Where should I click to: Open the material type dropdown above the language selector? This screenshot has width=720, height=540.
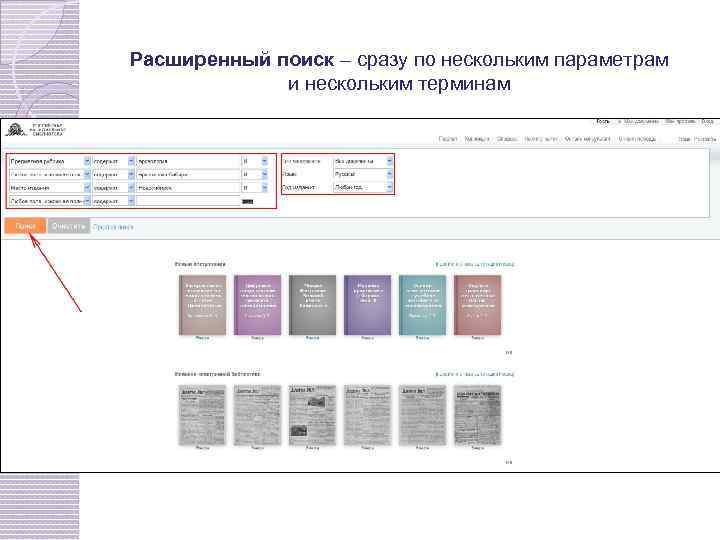363,161
